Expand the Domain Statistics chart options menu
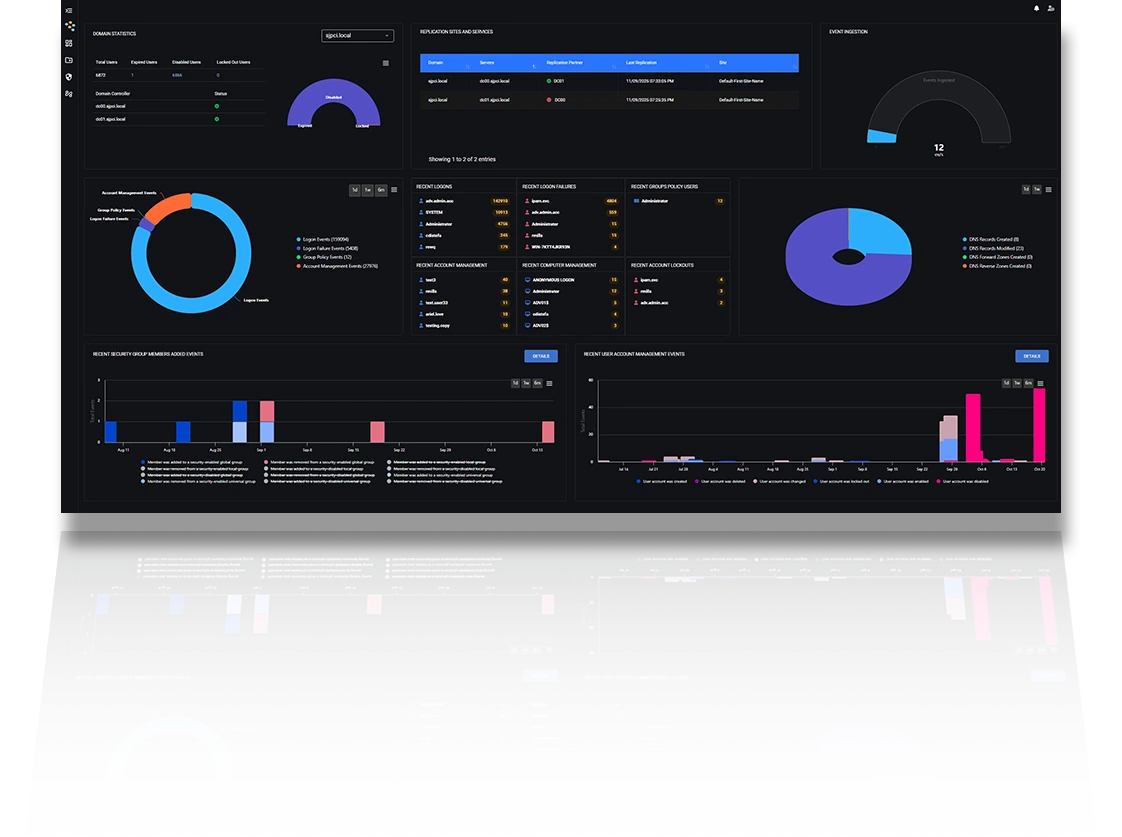Screen dimensions: 1122x837 [x=386, y=63]
